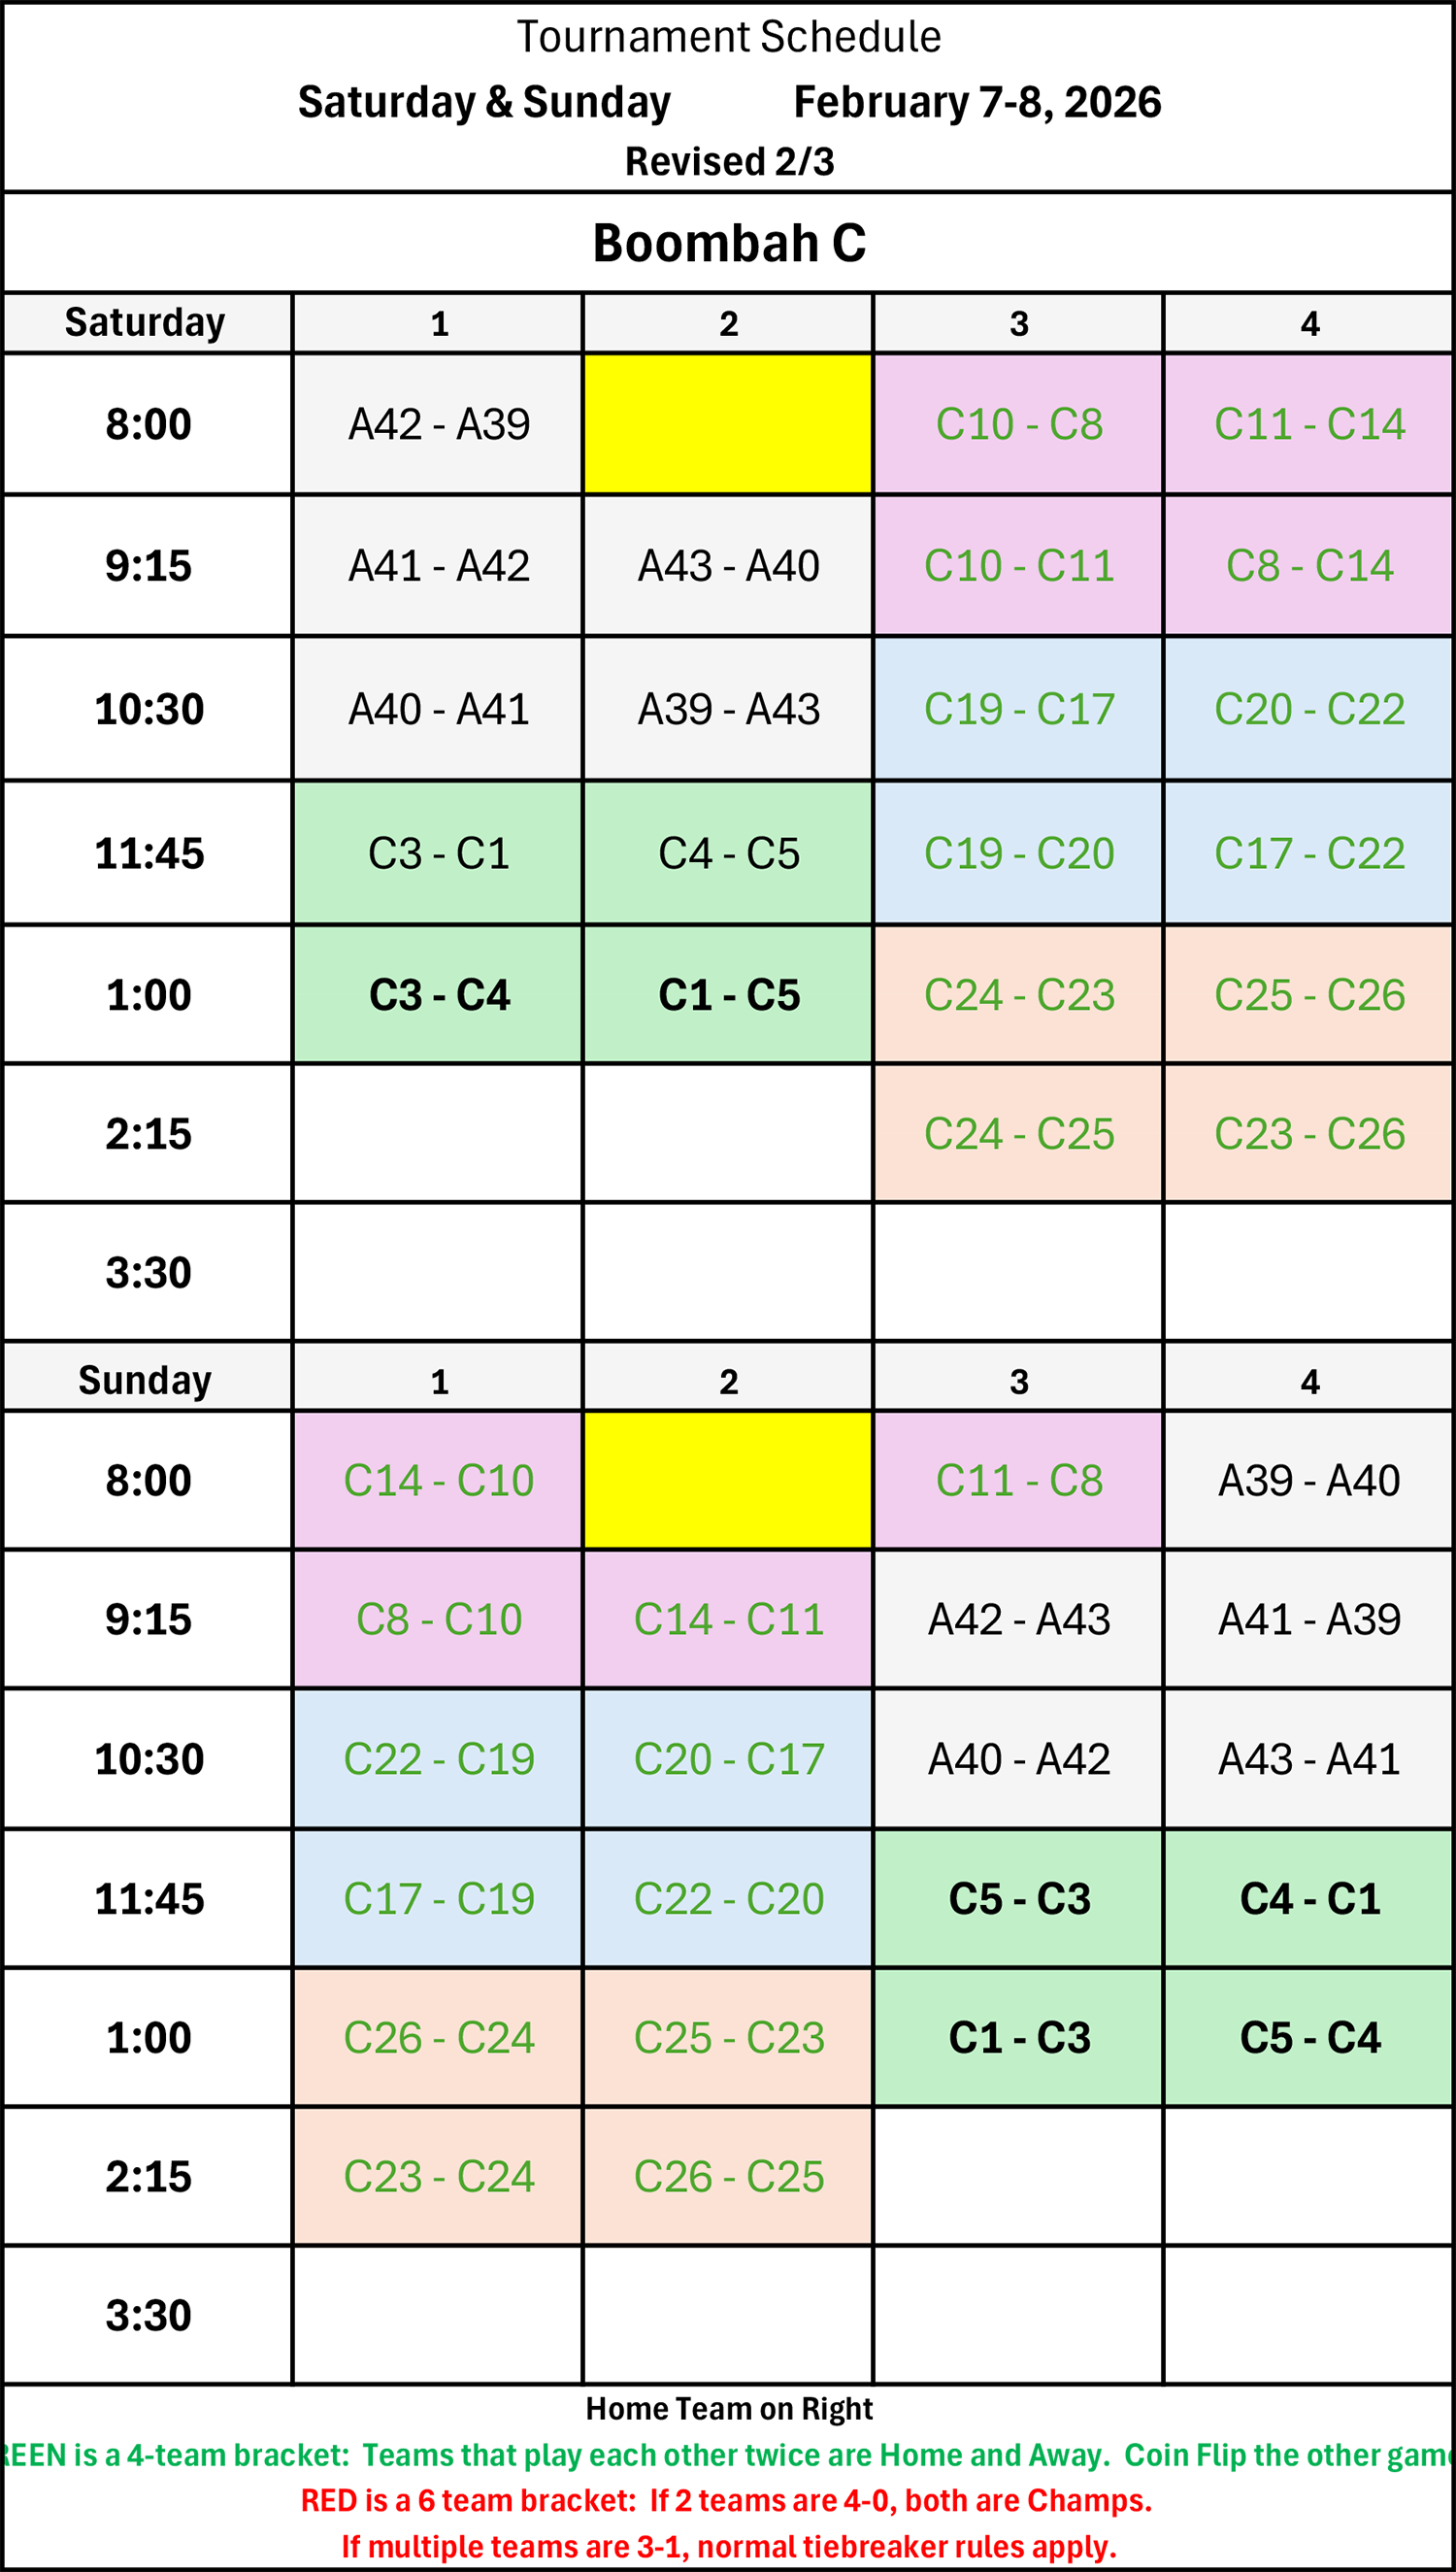The width and height of the screenshot is (1456, 2572).
Task: Click the C24 - C23 peach cell
Action: 1018,995
